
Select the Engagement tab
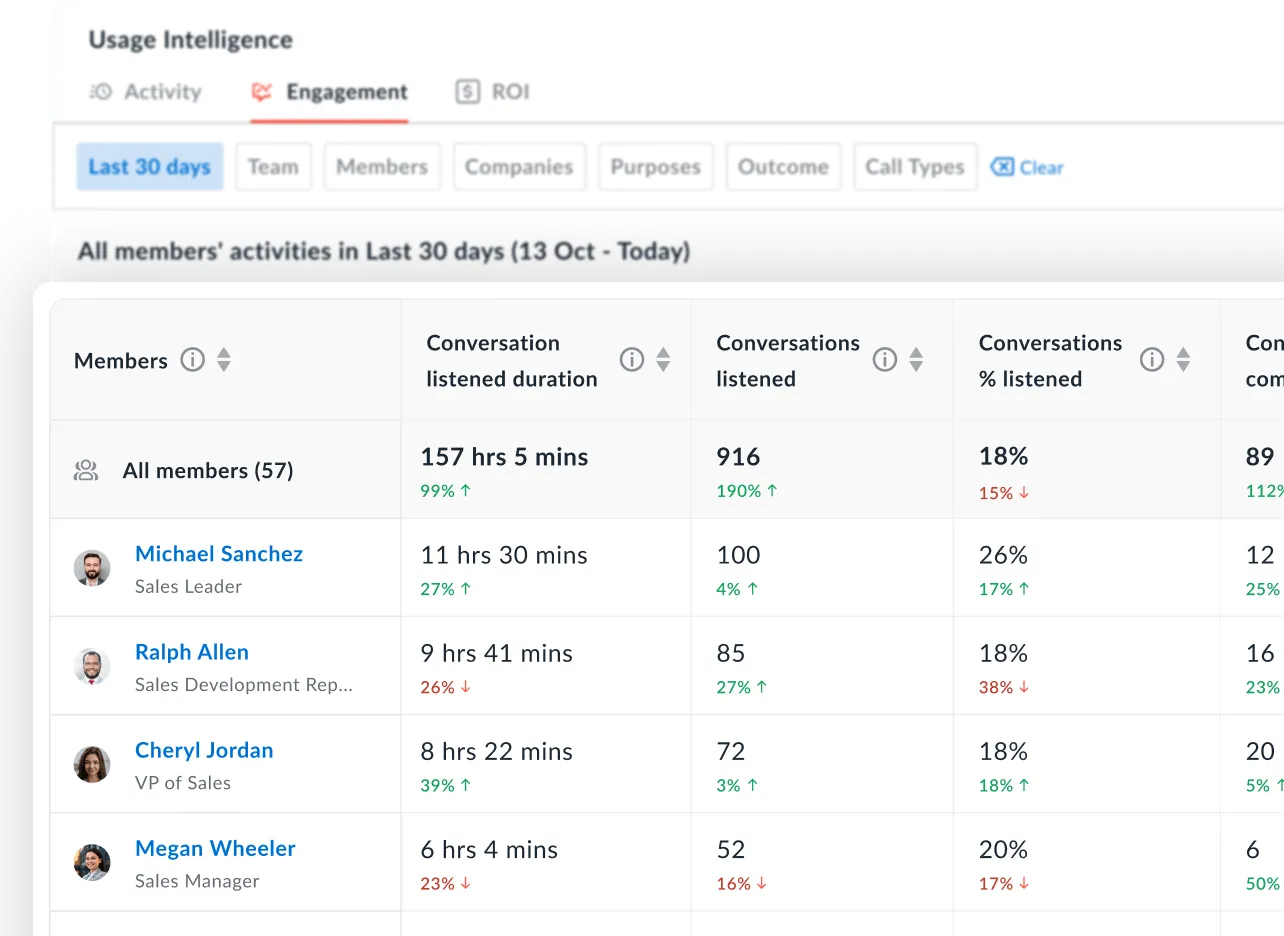329,92
